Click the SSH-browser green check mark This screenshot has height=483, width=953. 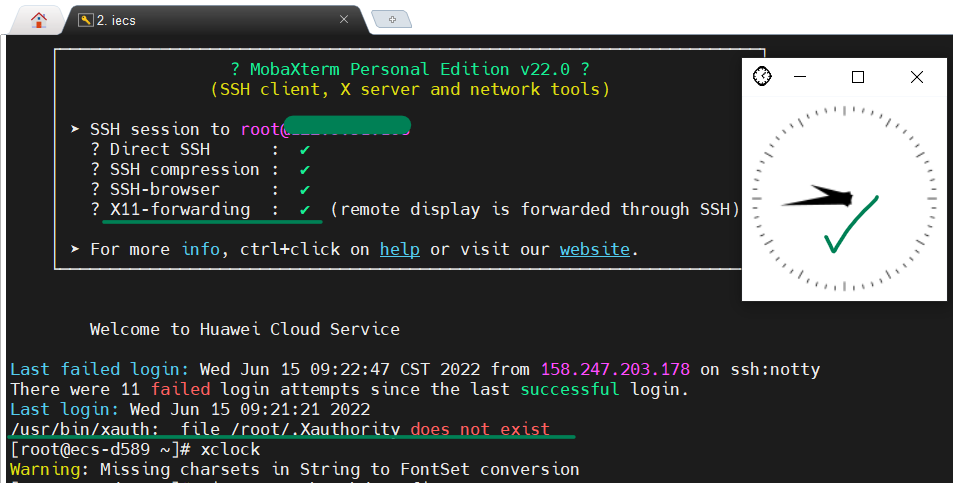pyautogui.click(x=305, y=189)
